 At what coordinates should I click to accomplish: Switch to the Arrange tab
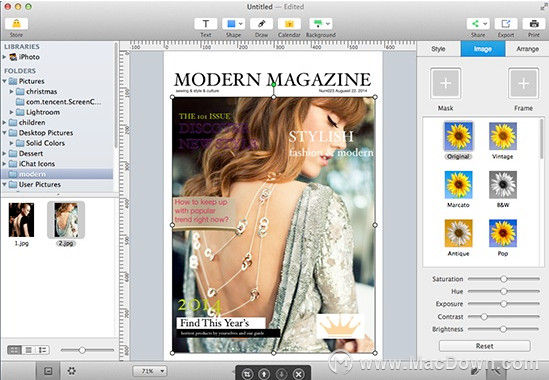point(527,49)
